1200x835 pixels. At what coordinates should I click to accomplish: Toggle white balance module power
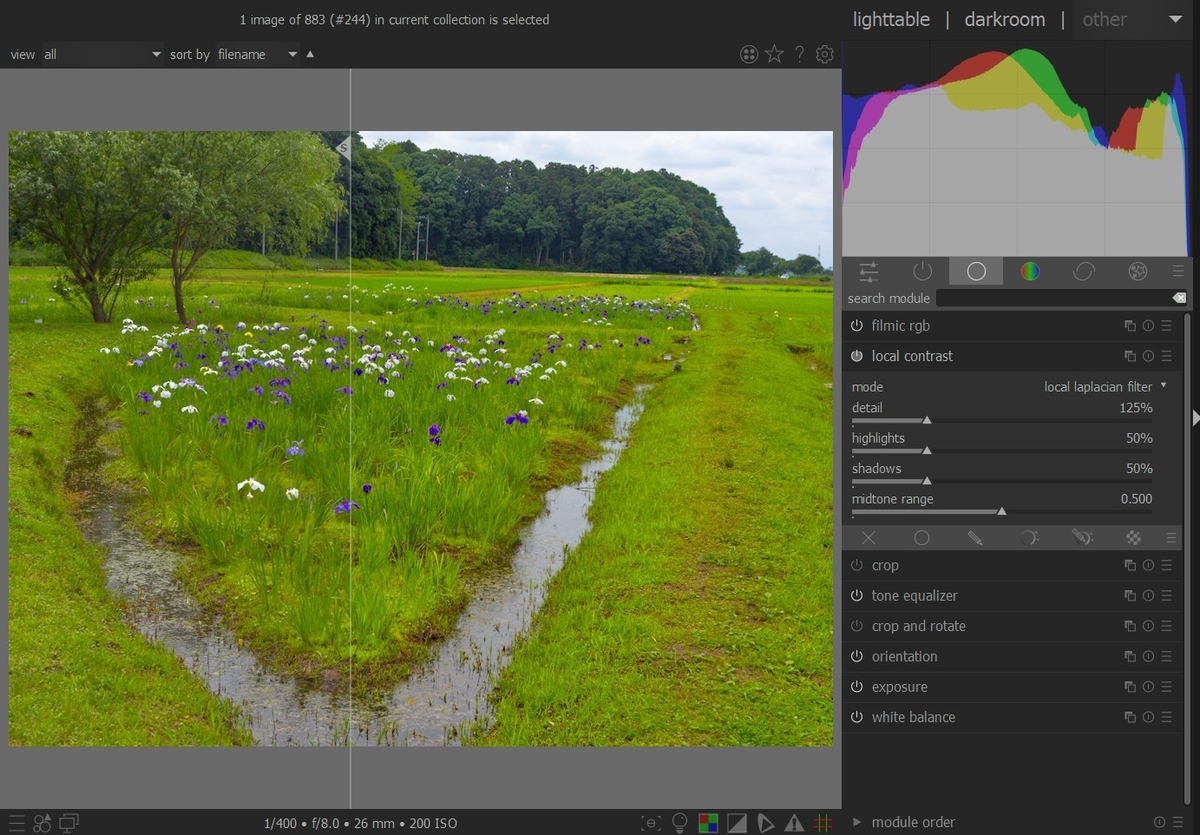click(x=857, y=717)
